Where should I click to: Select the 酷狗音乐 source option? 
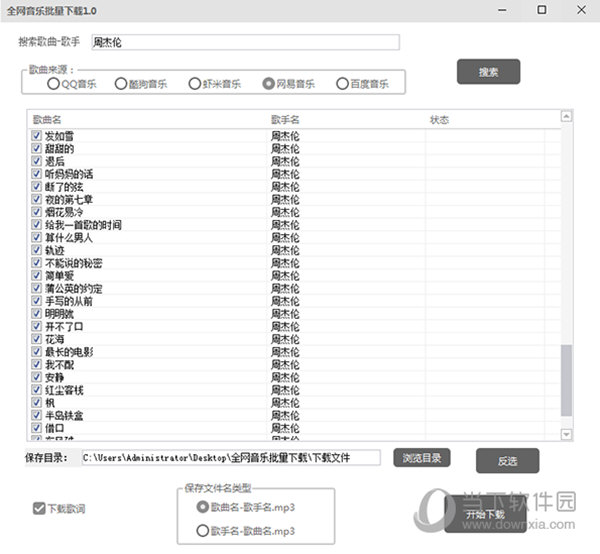click(121, 83)
